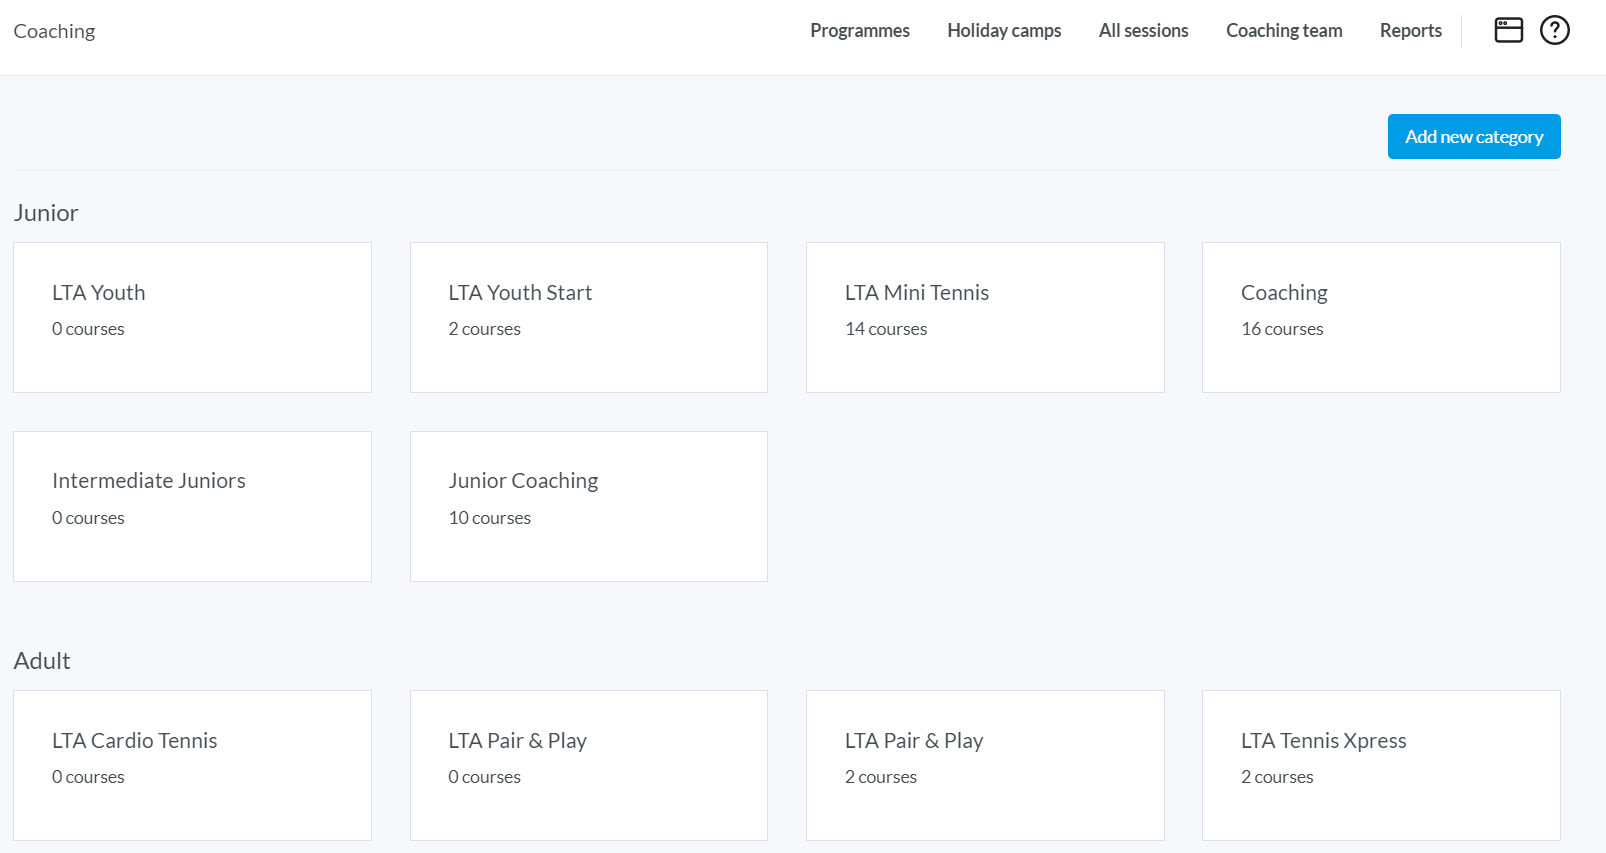Switch to All sessions
Image resolution: width=1606 pixels, height=853 pixels.
coord(1143,31)
